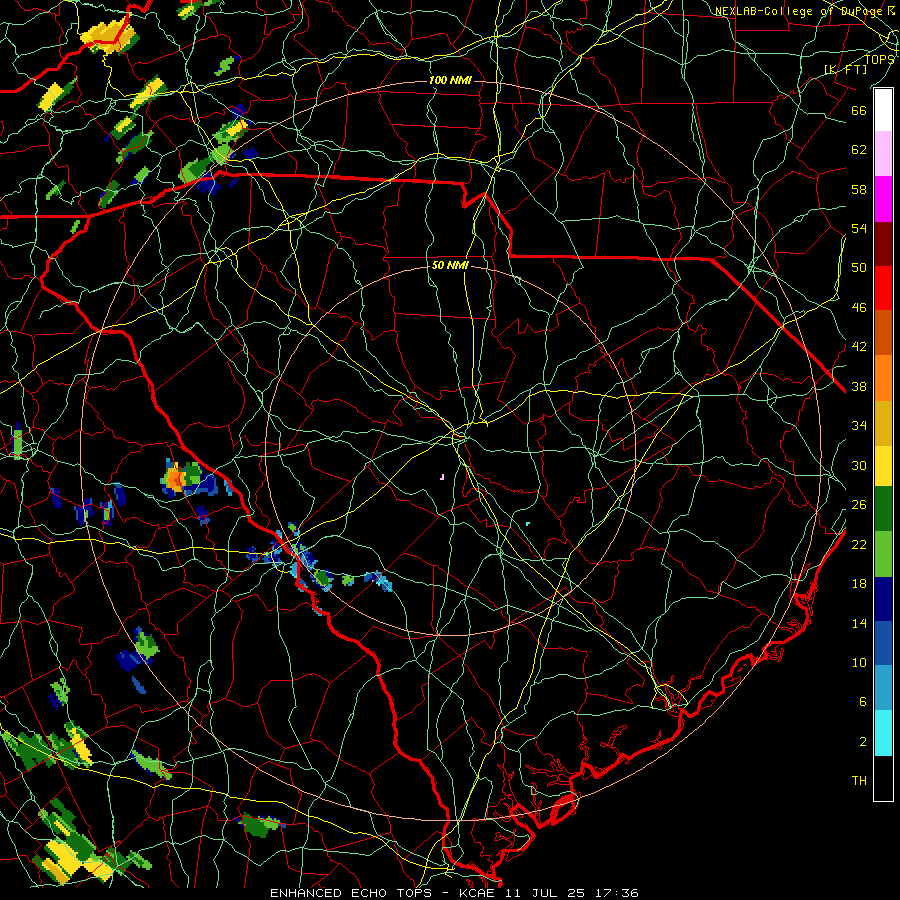Click the "50 NMI" range ring label

[x=450, y=265]
